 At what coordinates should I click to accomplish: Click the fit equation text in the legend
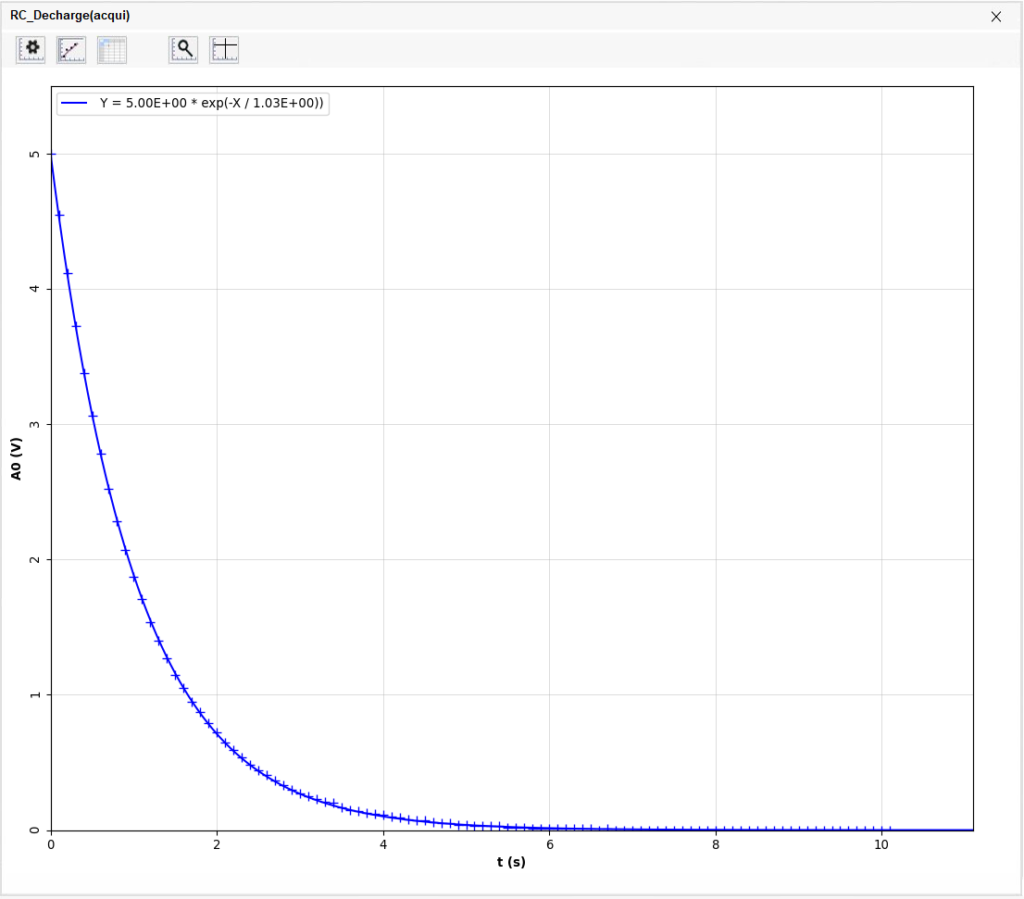point(211,103)
